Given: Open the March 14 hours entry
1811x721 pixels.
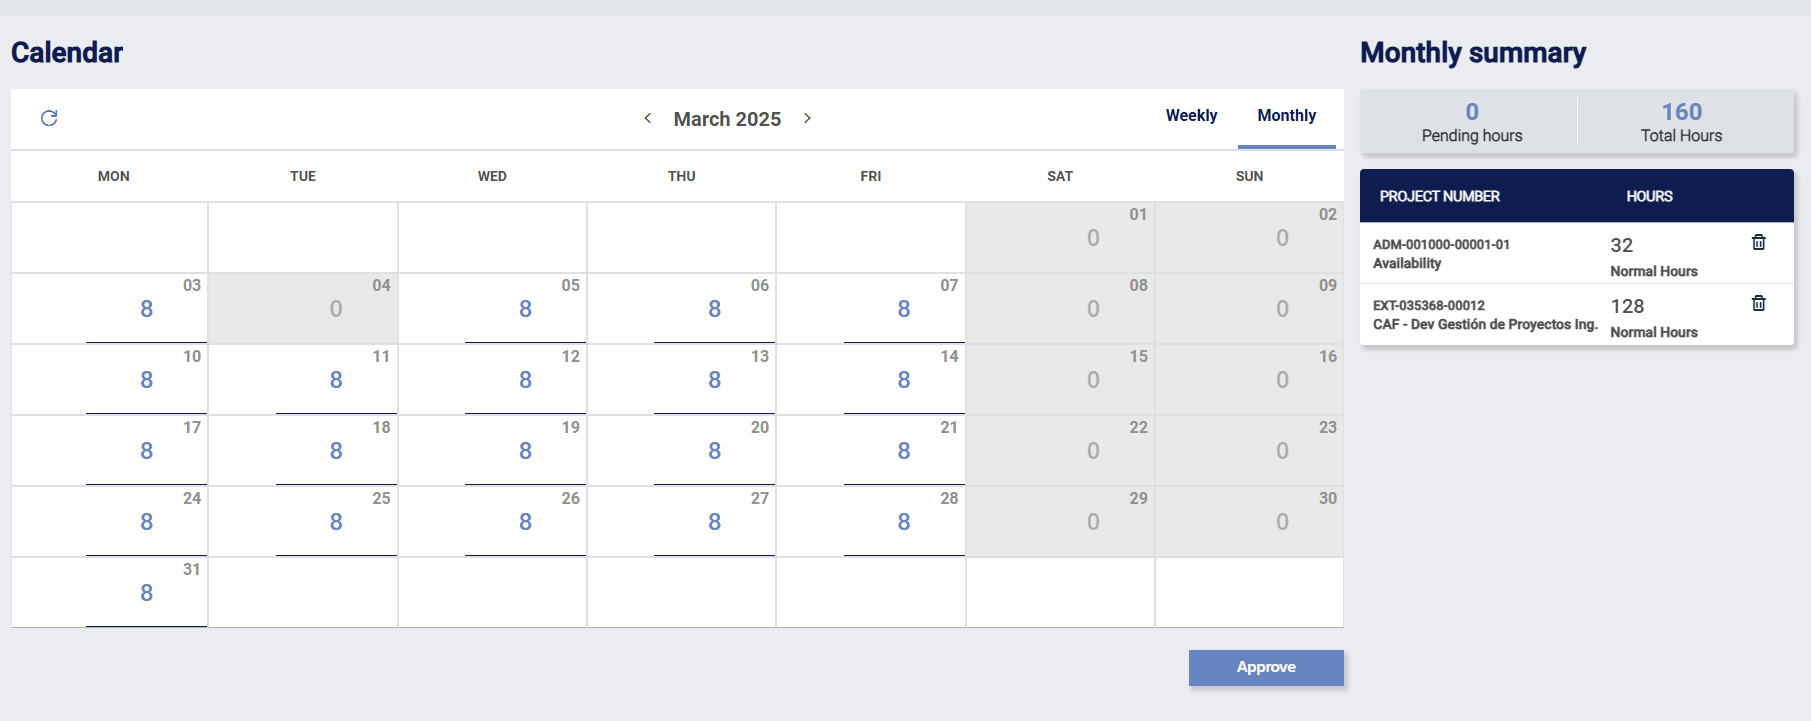Looking at the screenshot, I should pos(903,380).
